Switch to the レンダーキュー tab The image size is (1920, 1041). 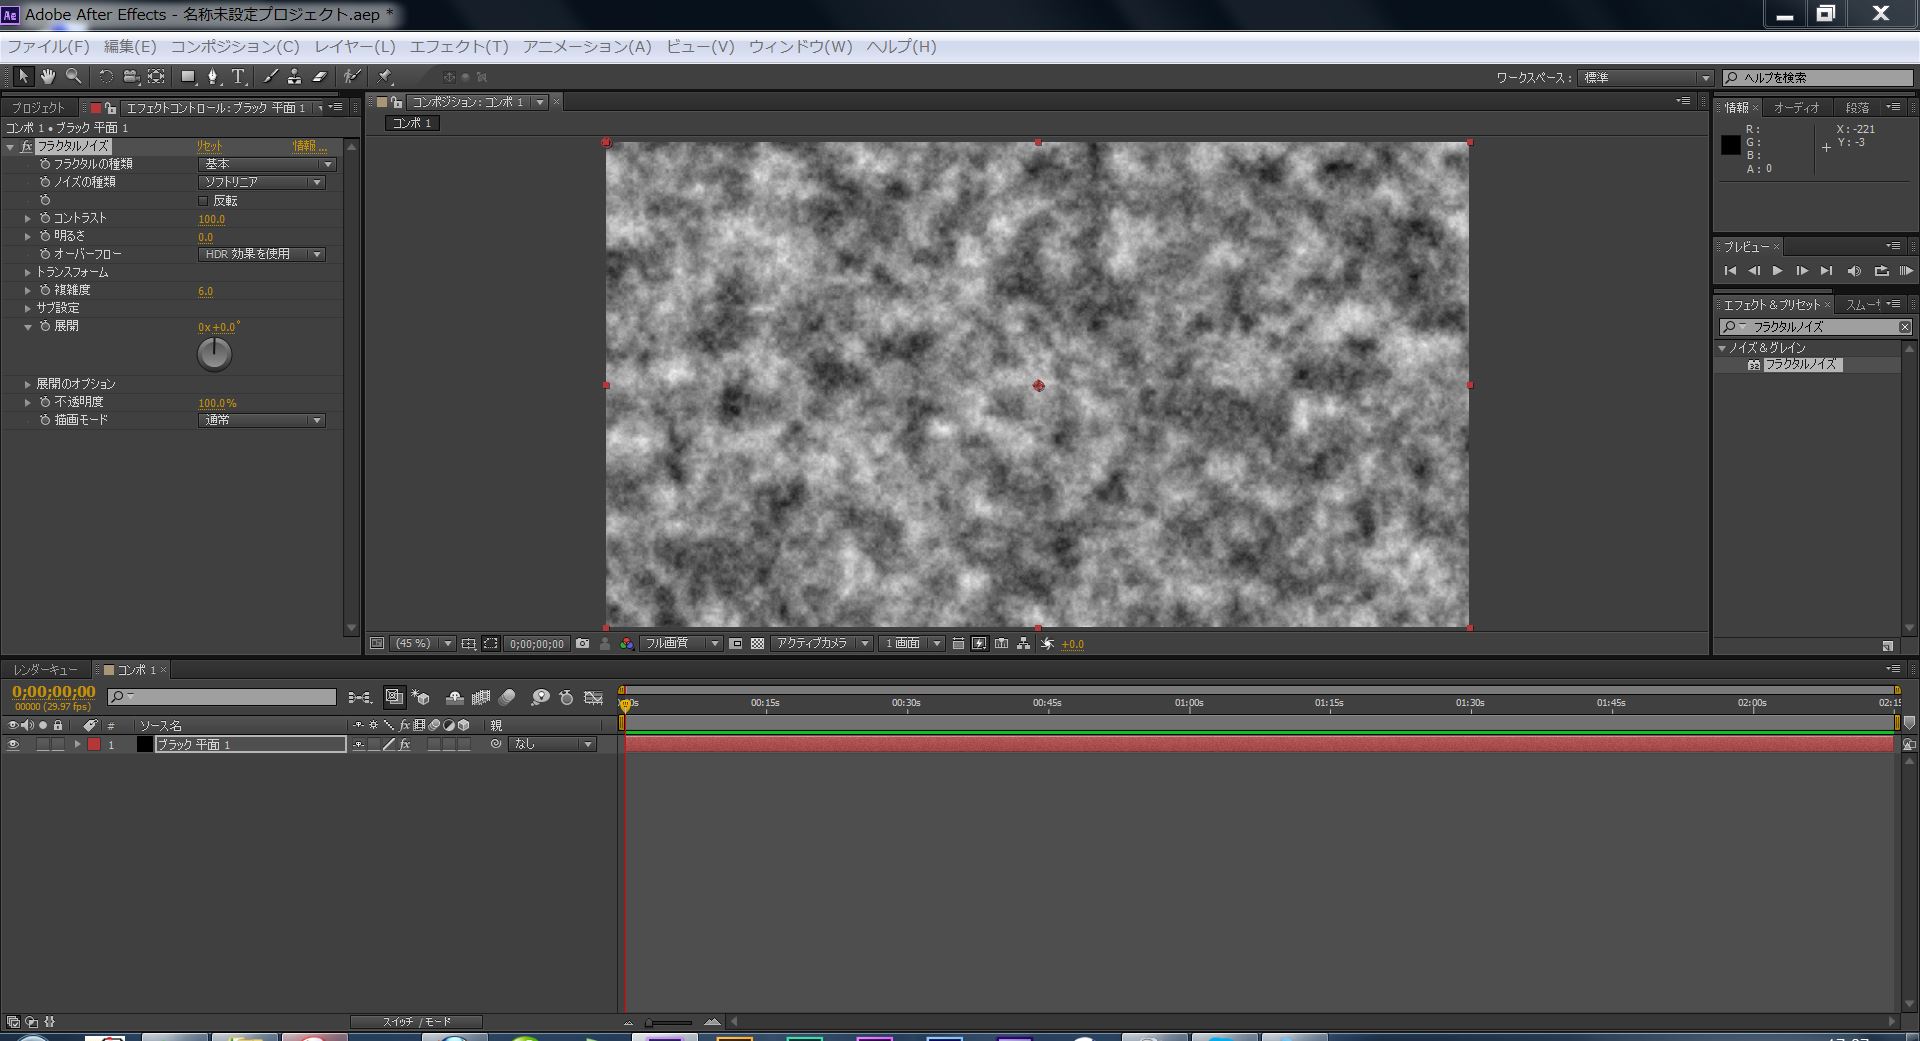(x=45, y=670)
